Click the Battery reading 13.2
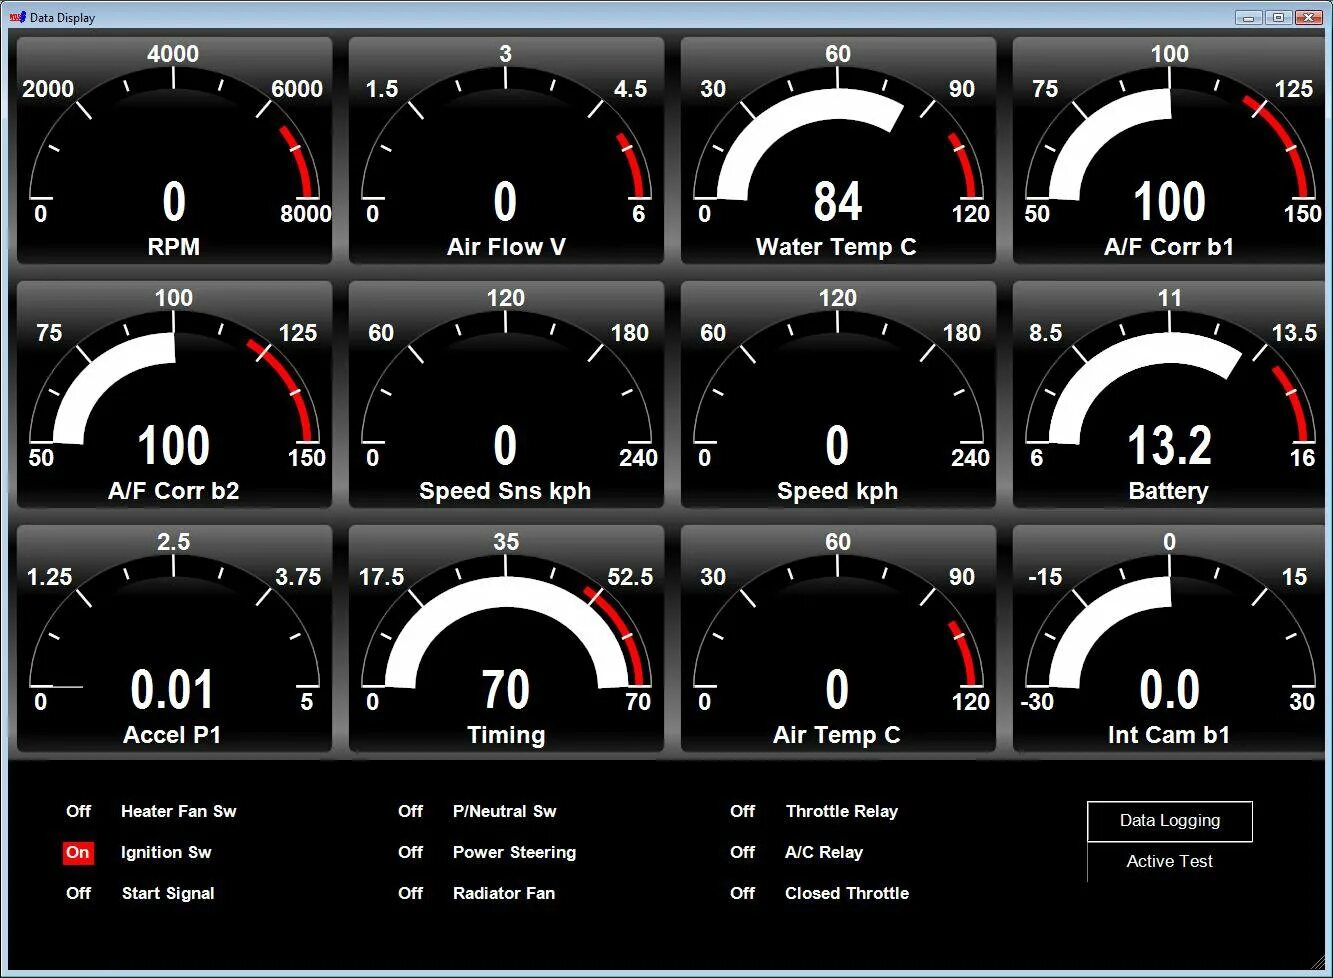The width and height of the screenshot is (1333, 978). (1169, 445)
